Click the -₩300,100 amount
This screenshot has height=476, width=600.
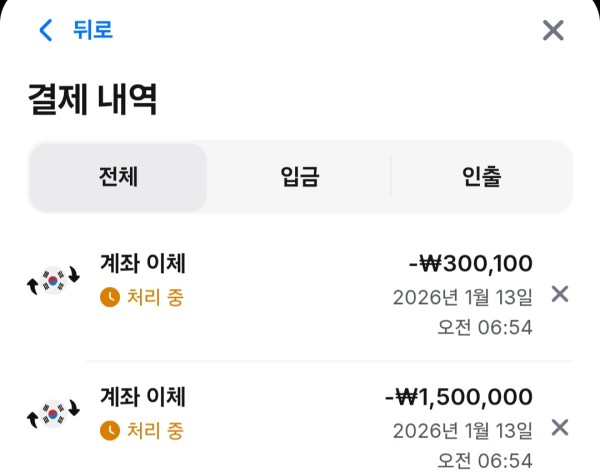470,264
